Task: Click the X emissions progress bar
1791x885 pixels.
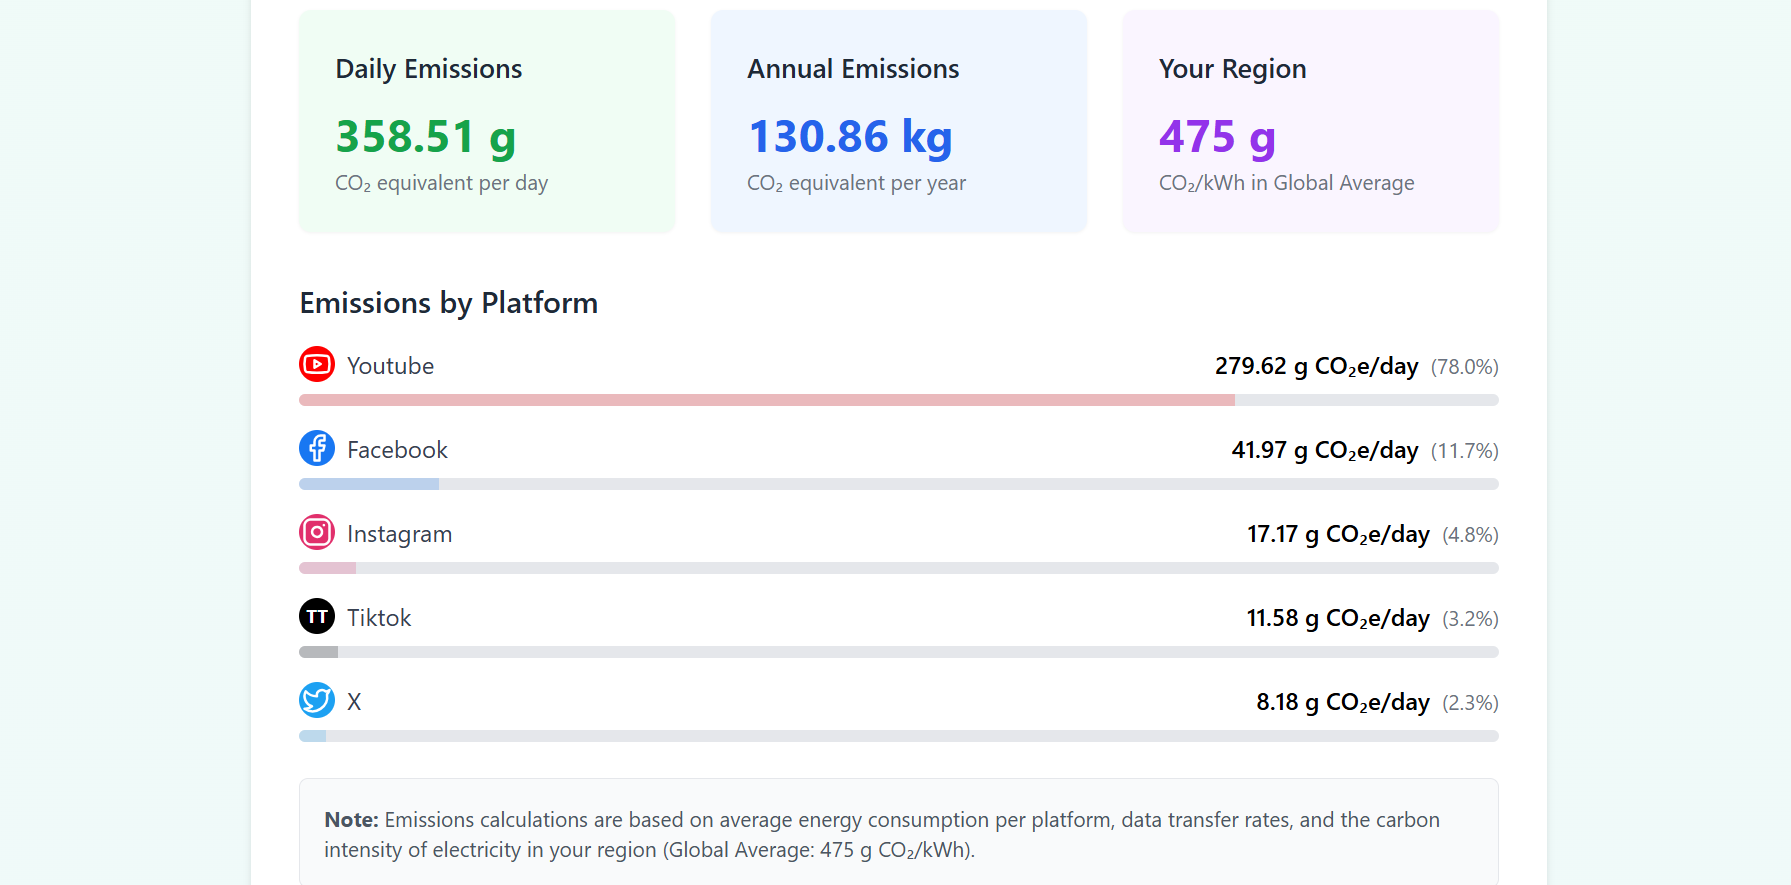Action: [898, 736]
